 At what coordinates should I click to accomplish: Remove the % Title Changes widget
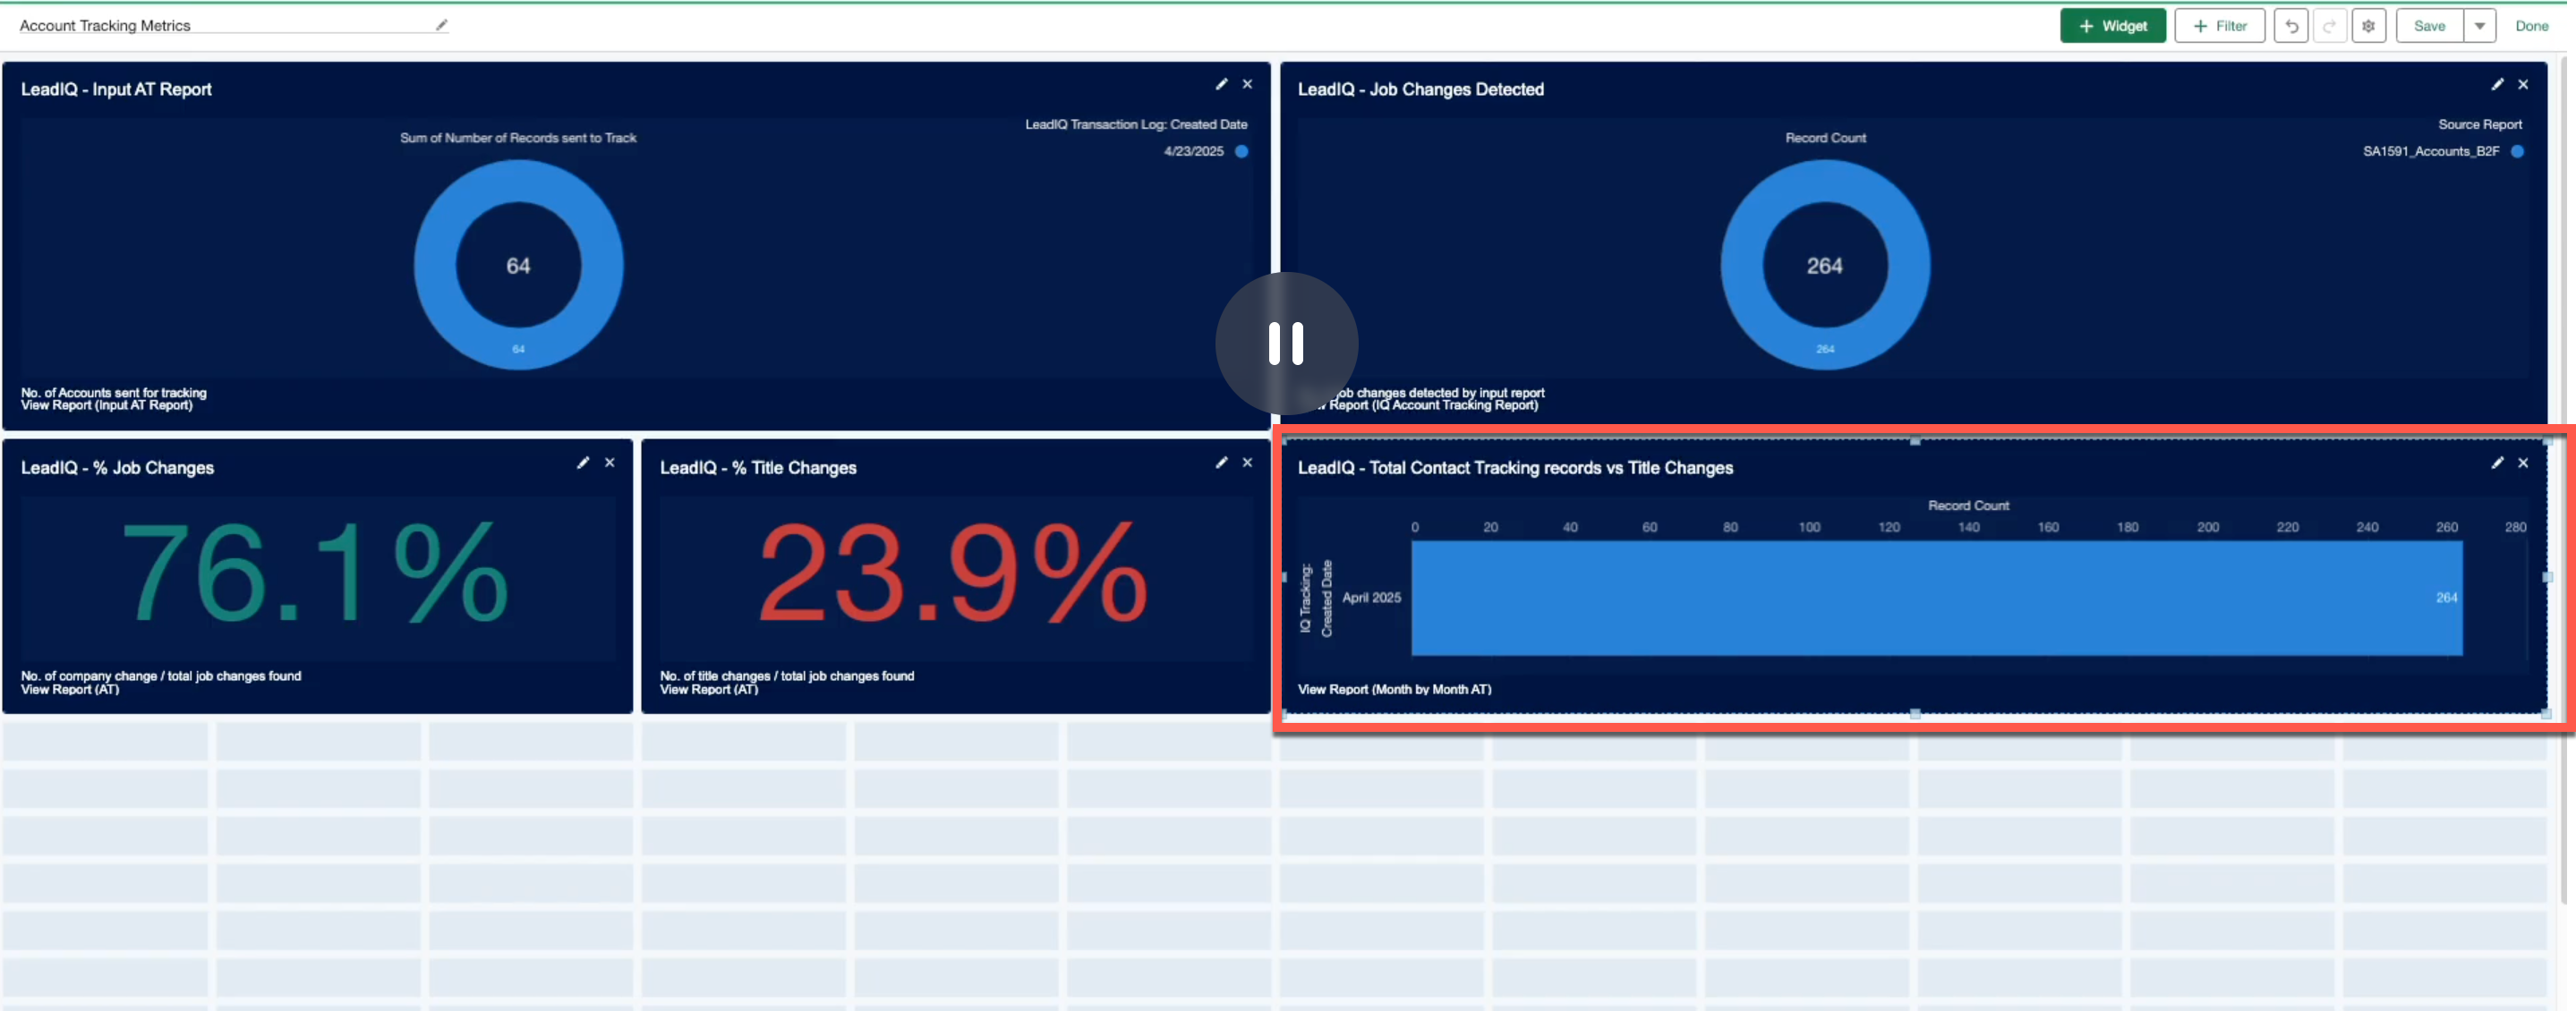[x=1247, y=463]
